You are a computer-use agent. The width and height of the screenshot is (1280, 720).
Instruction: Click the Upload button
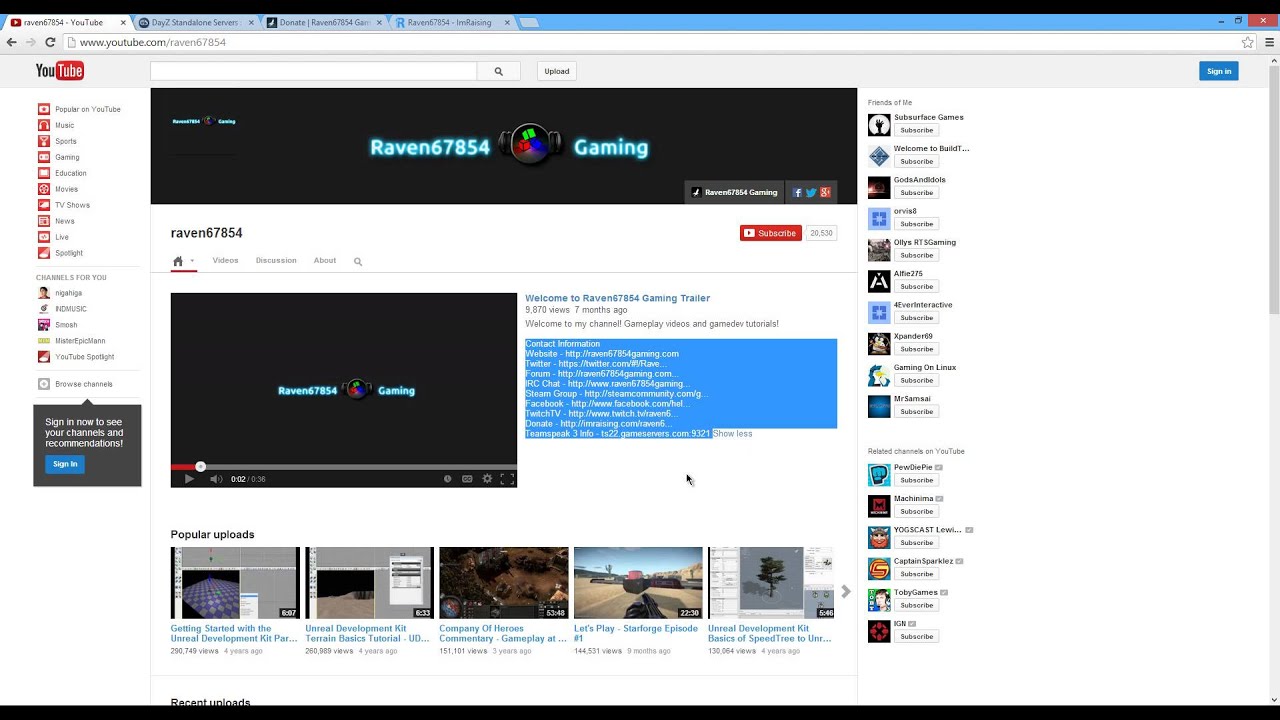pos(557,71)
